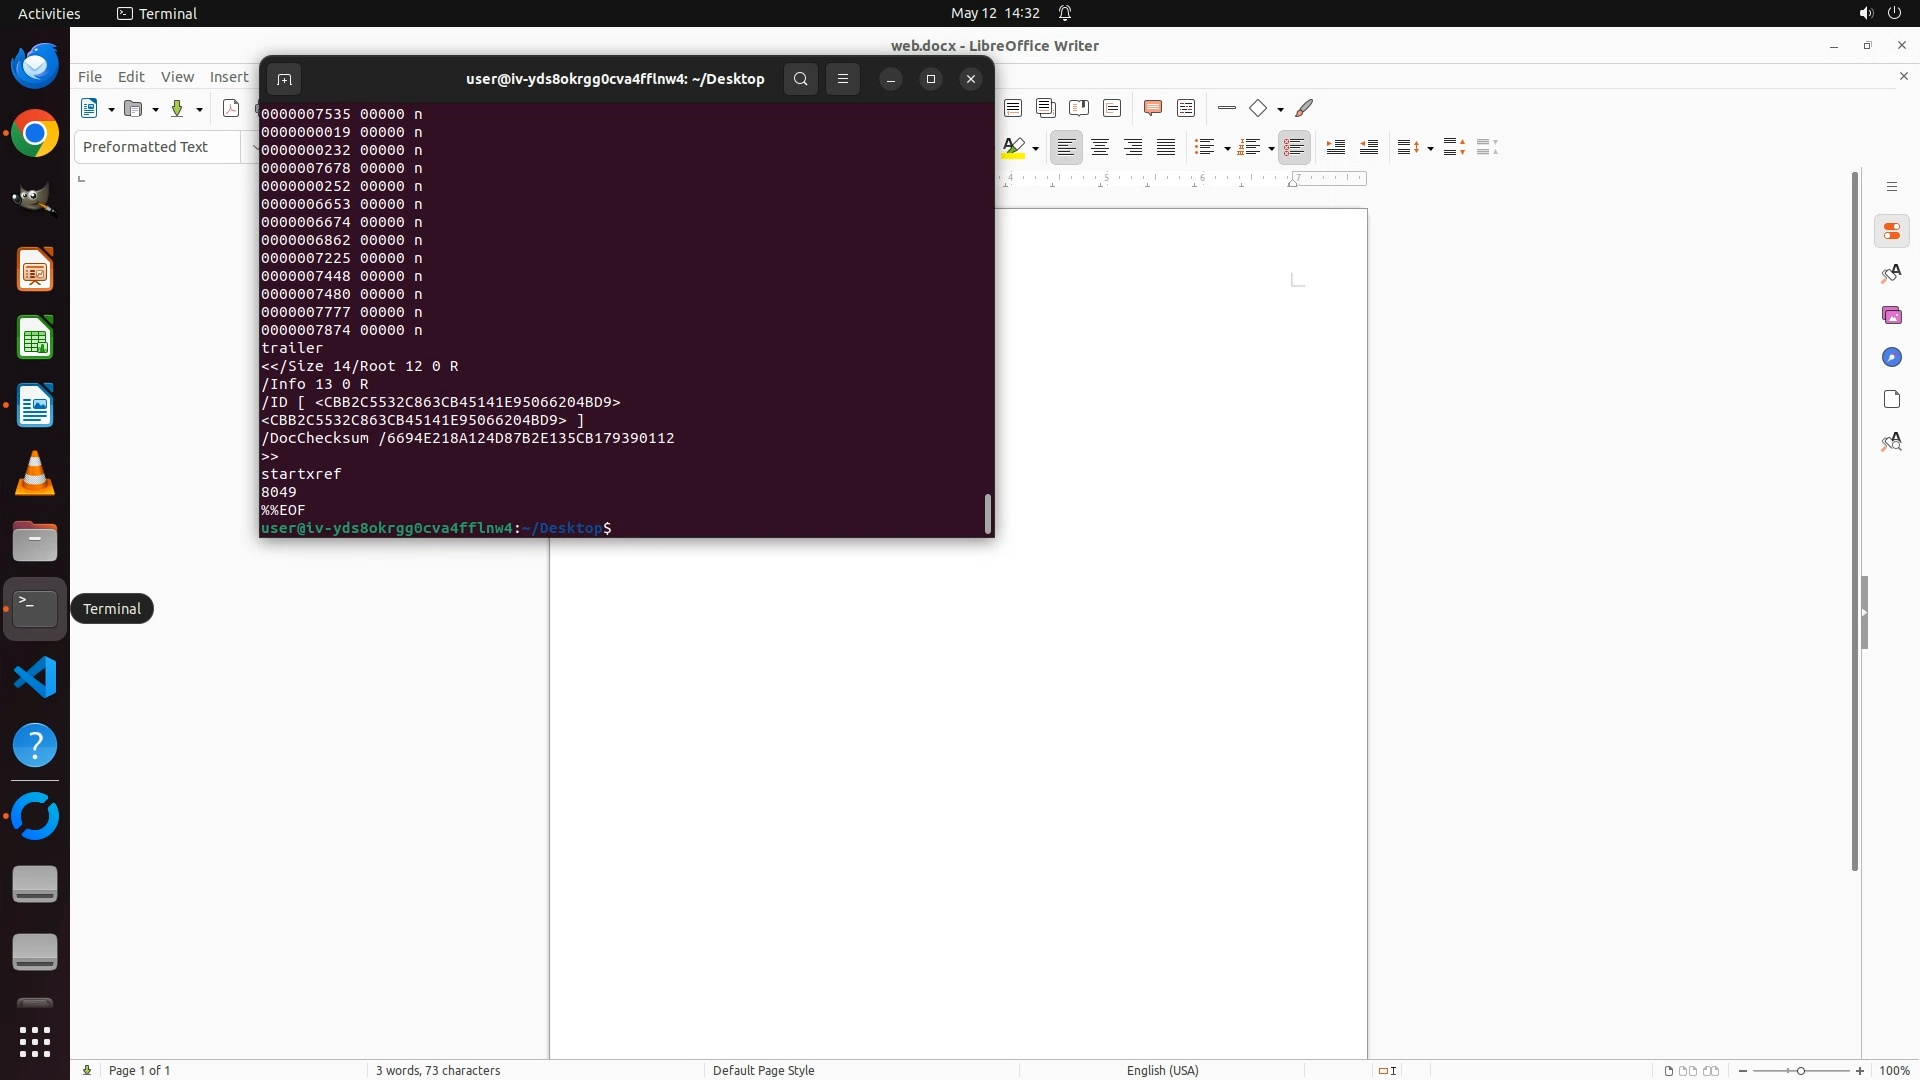Screen dimensions: 1920x1080
Task: Toggle Align Left paragraph alignment
Action: coord(1067,147)
